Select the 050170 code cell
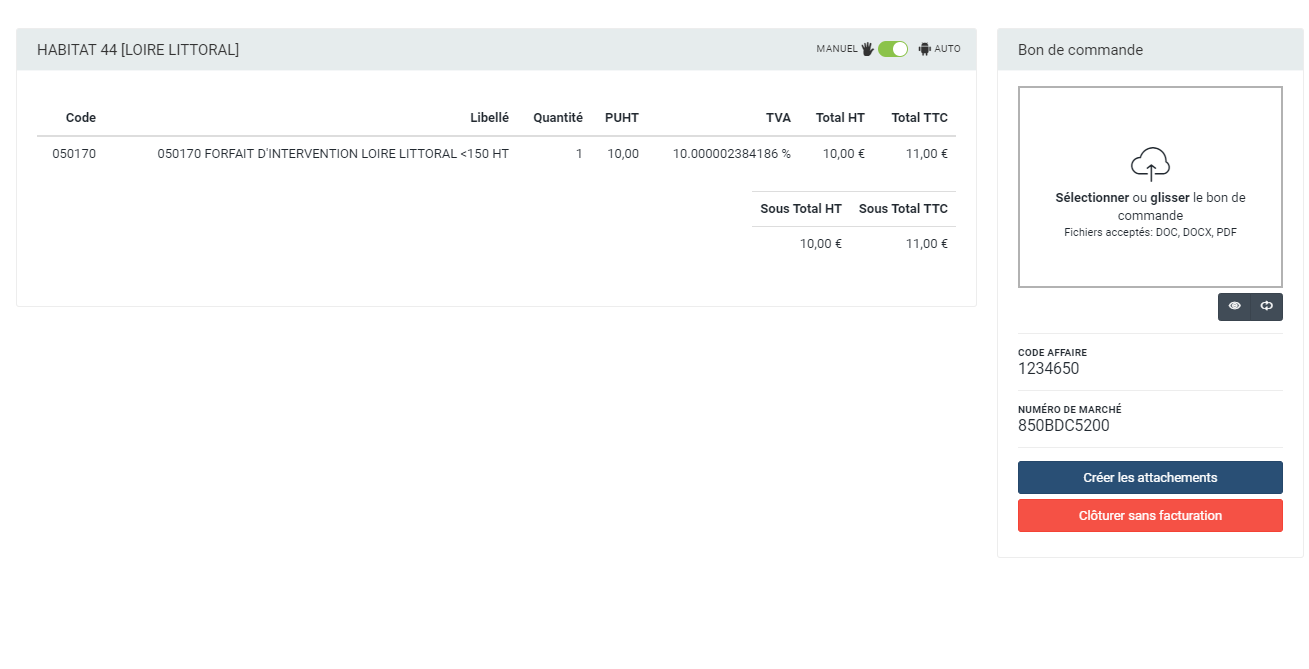The height and width of the screenshot is (669, 1309). coord(74,154)
